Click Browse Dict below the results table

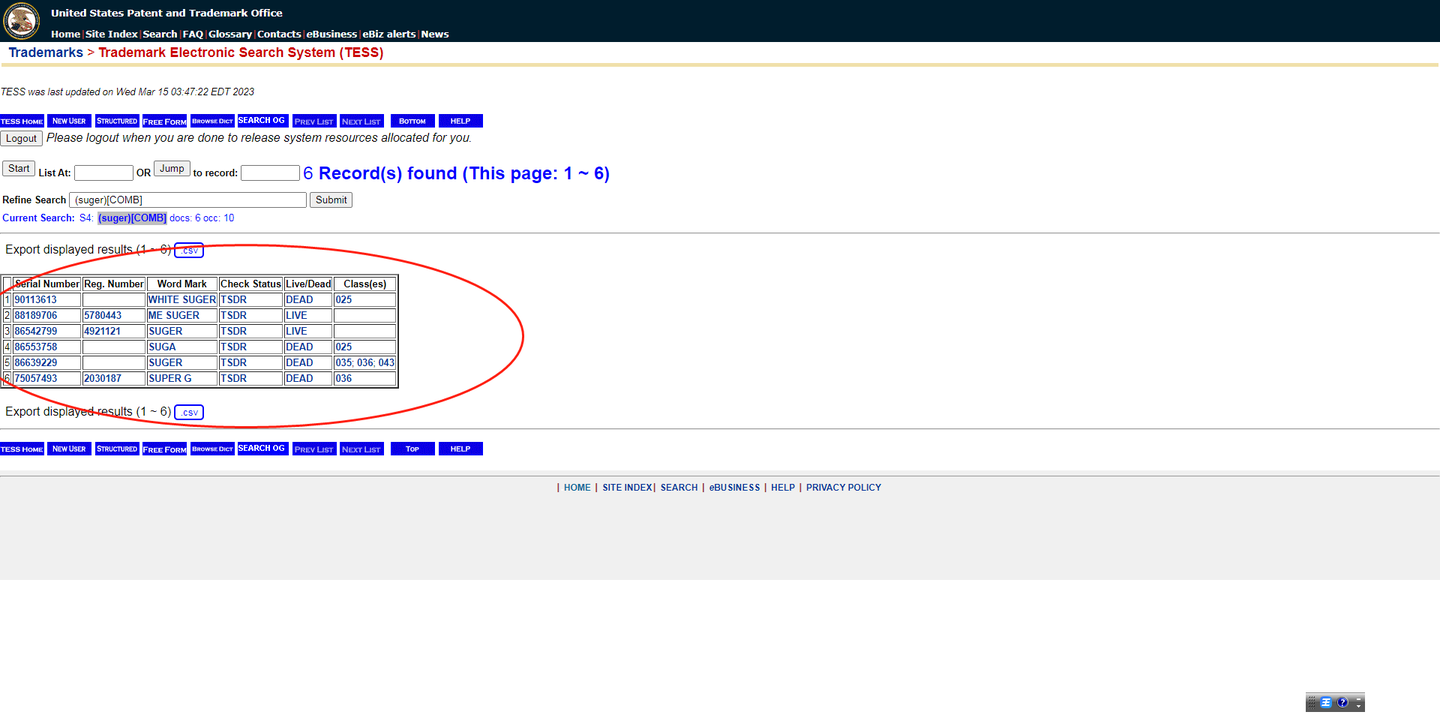pyautogui.click(x=213, y=449)
